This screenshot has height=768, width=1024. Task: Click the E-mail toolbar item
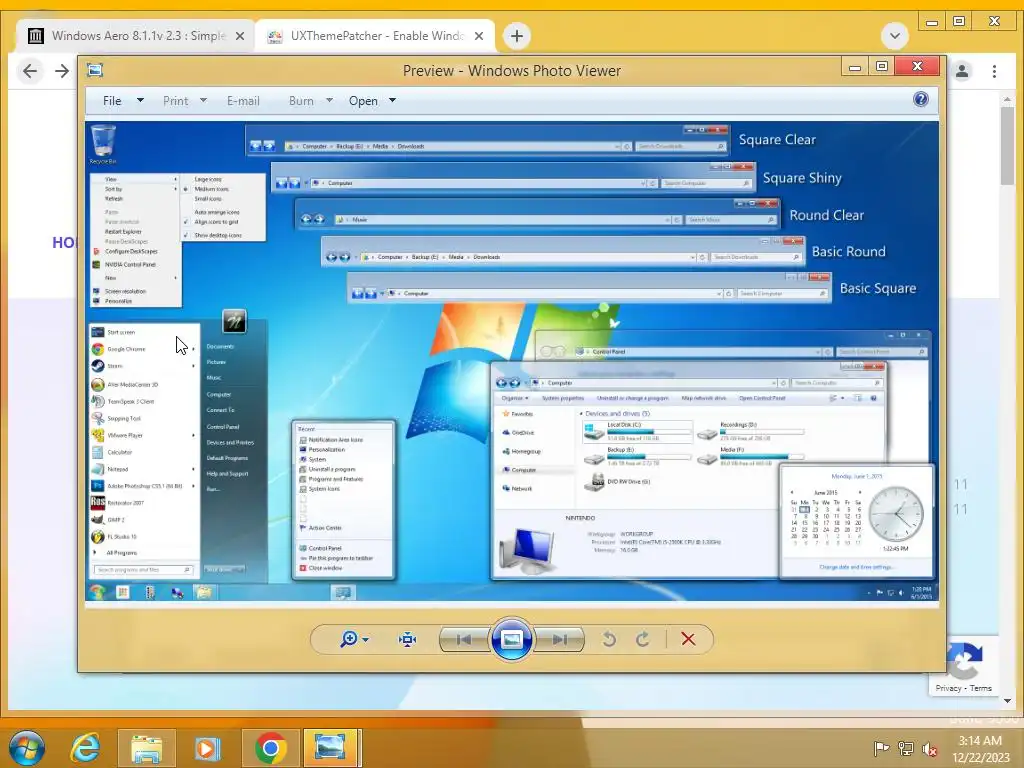coord(243,101)
